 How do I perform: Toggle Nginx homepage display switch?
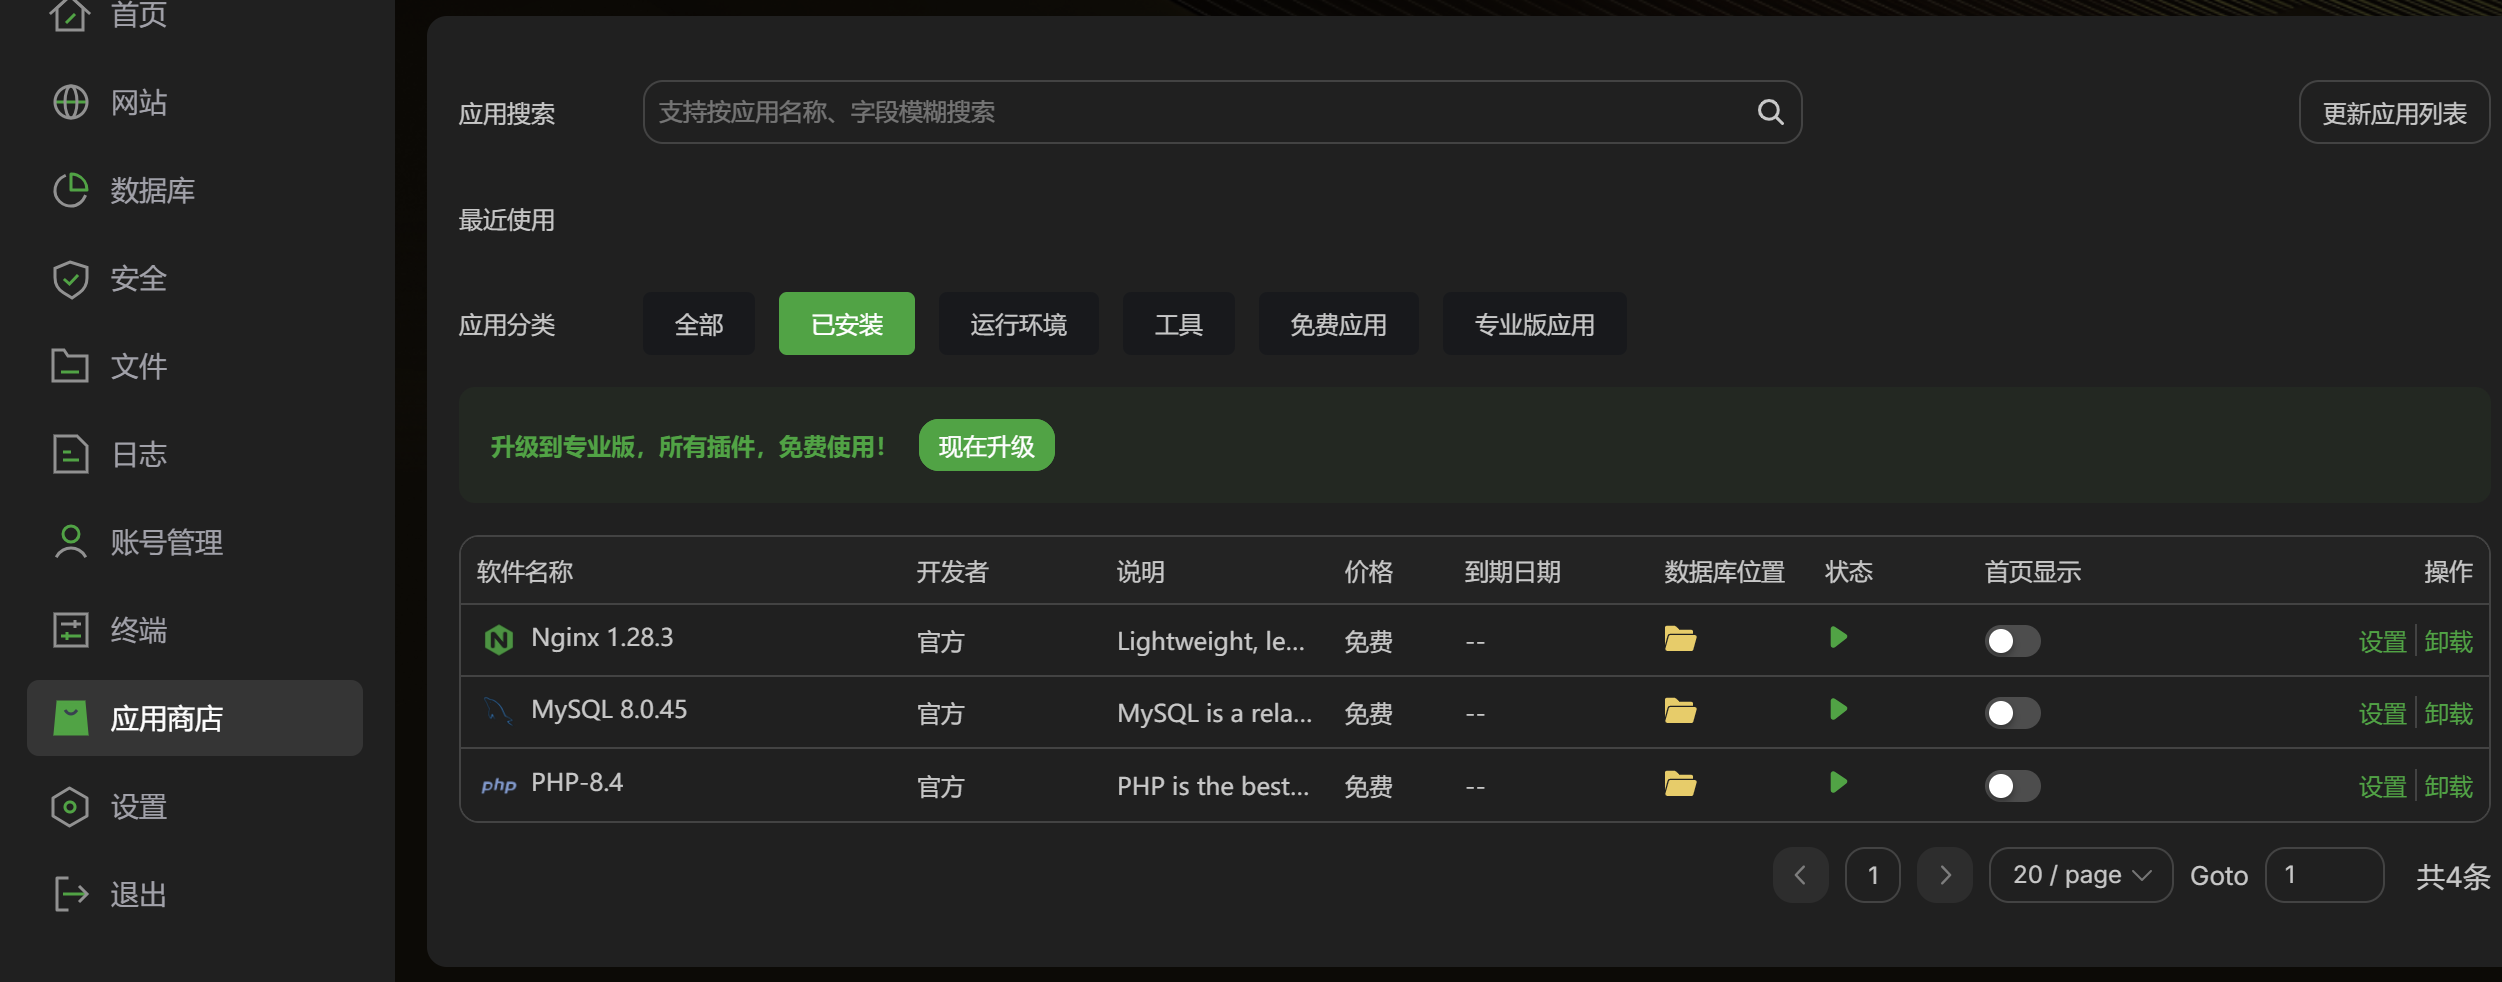point(2012,641)
